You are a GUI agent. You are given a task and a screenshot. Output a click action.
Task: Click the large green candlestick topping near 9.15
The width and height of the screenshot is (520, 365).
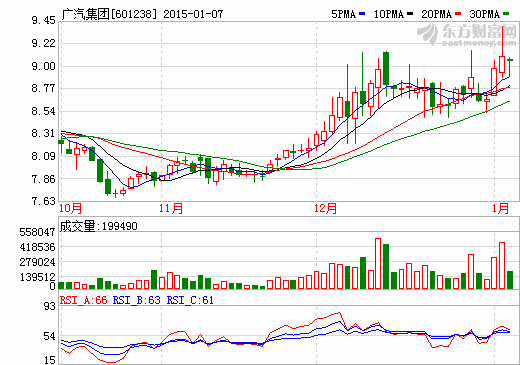pos(386,68)
